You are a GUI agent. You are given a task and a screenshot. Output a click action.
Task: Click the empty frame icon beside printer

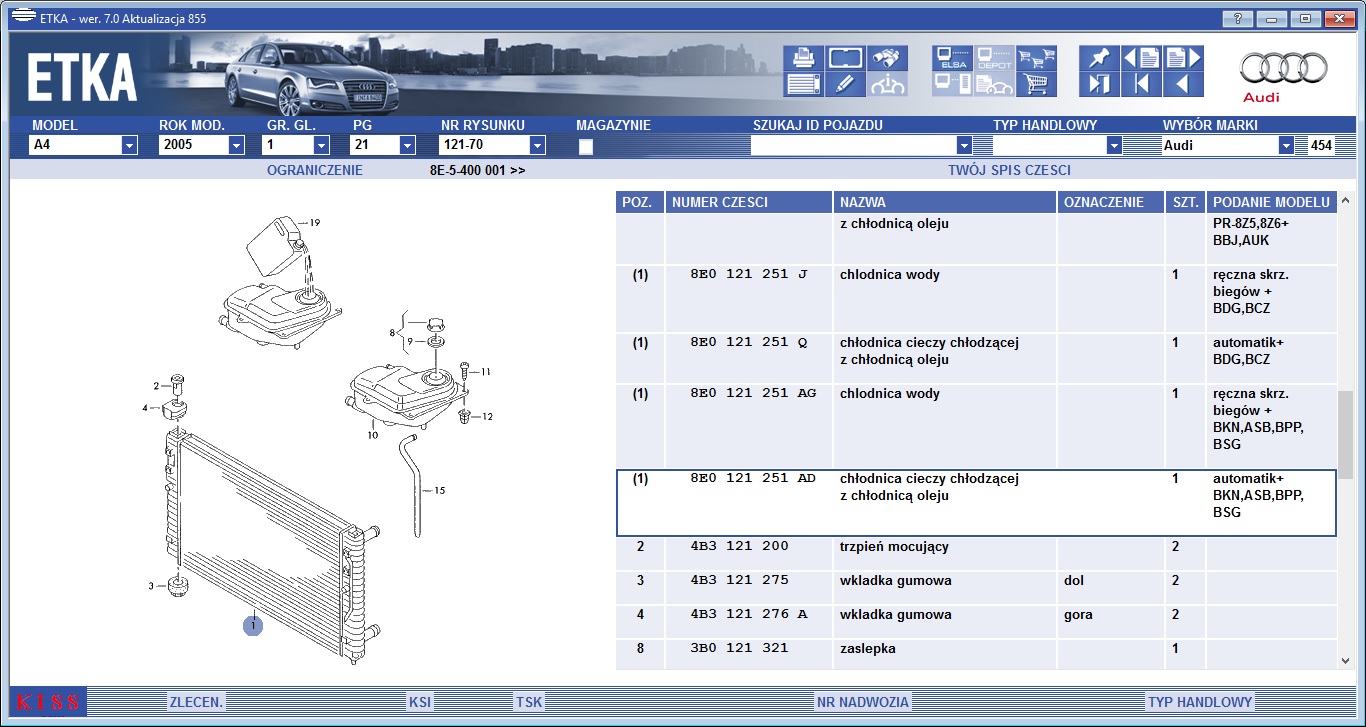coord(845,58)
